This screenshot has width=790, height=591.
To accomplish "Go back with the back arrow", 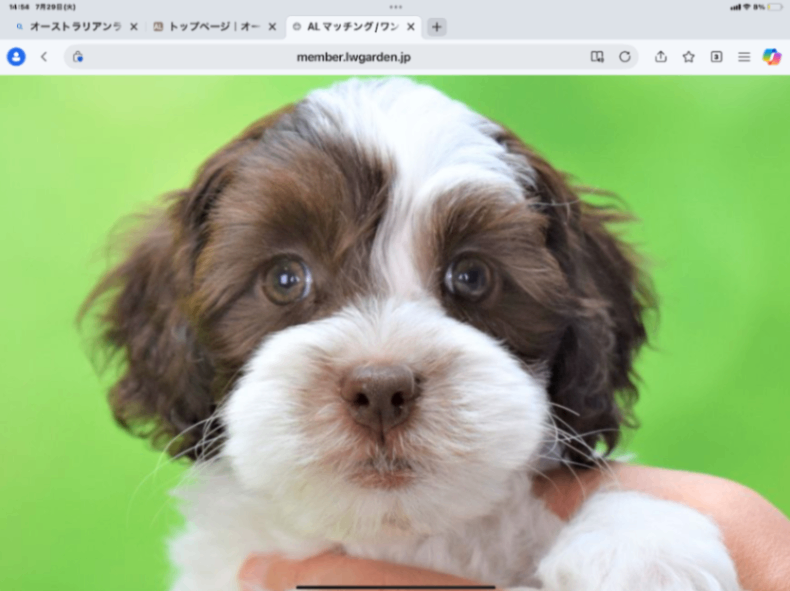I will (x=44, y=56).
